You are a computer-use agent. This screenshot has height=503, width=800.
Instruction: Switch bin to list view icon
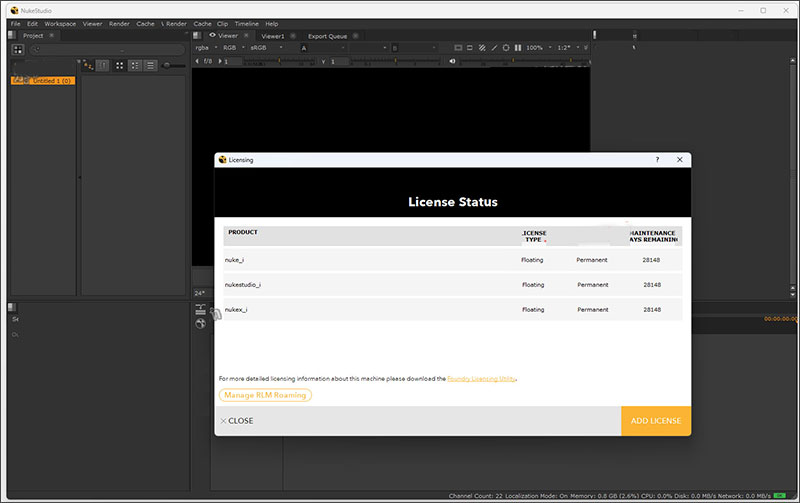(x=150, y=65)
